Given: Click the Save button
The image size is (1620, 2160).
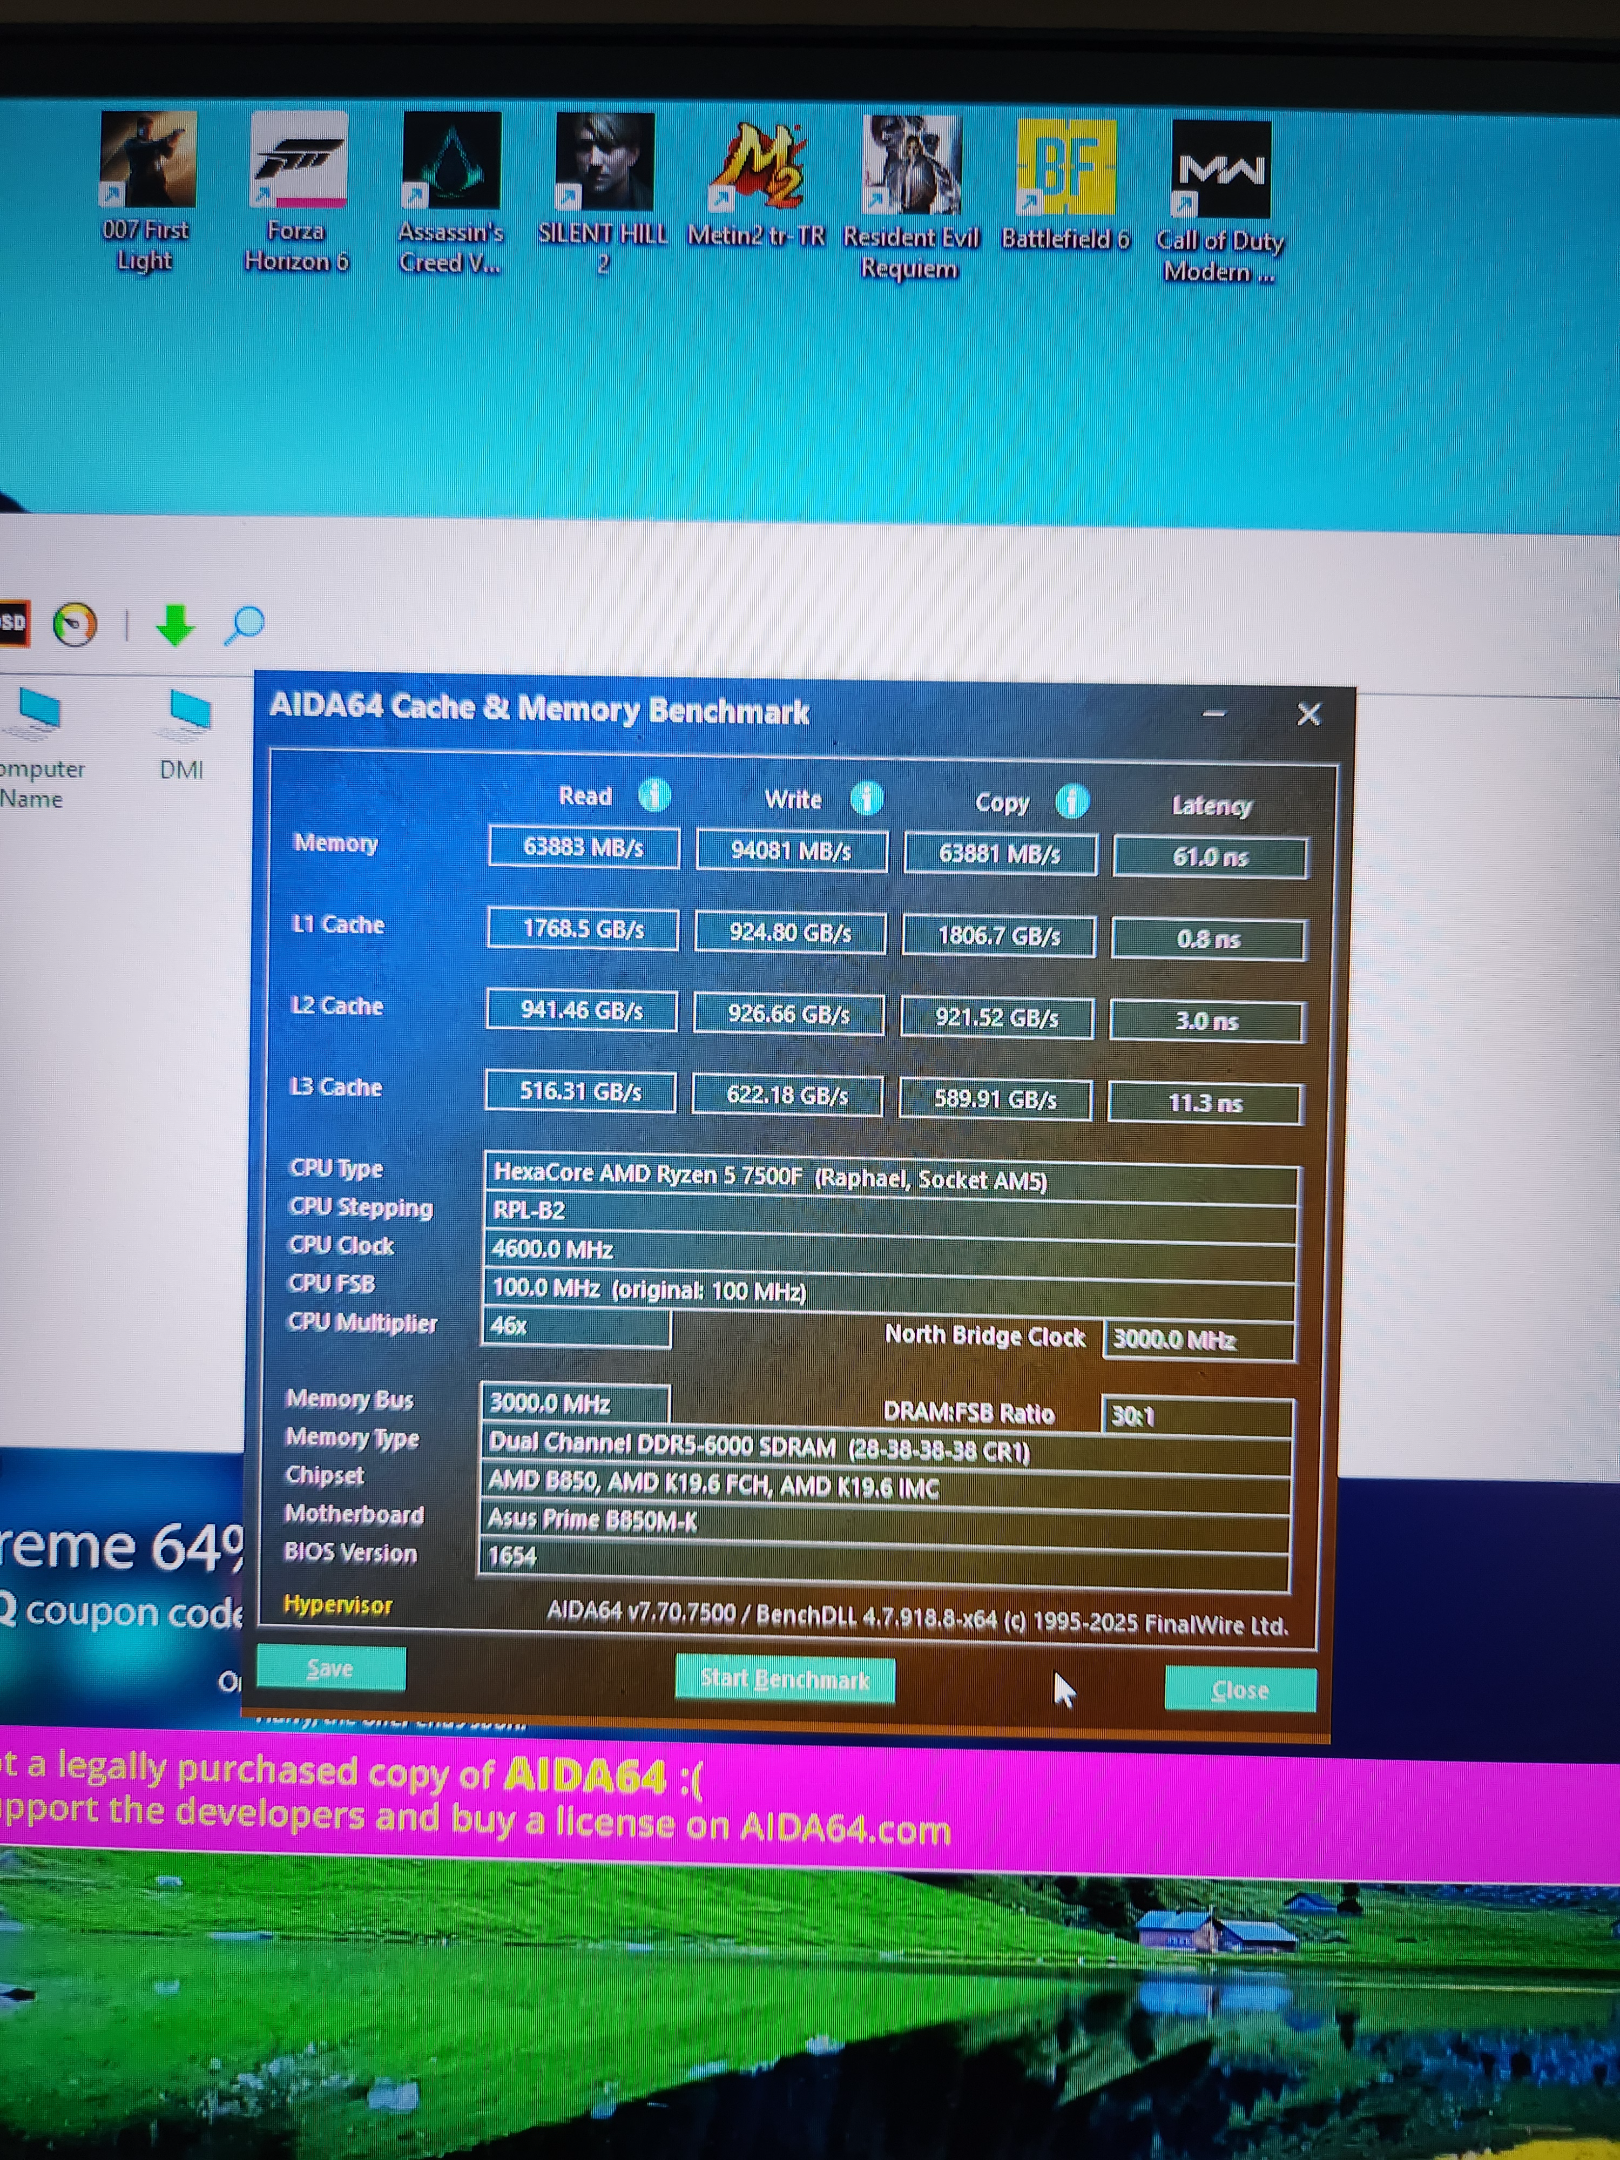Looking at the screenshot, I should [331, 1668].
